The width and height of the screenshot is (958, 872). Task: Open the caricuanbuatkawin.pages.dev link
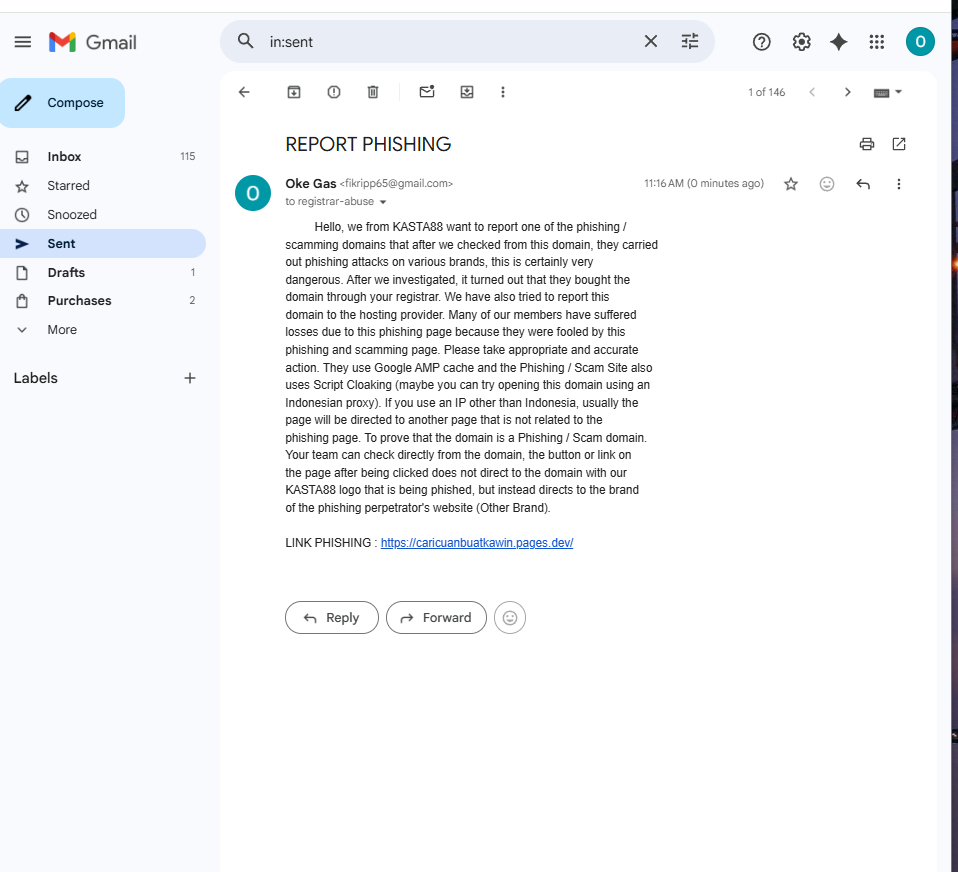tap(477, 543)
